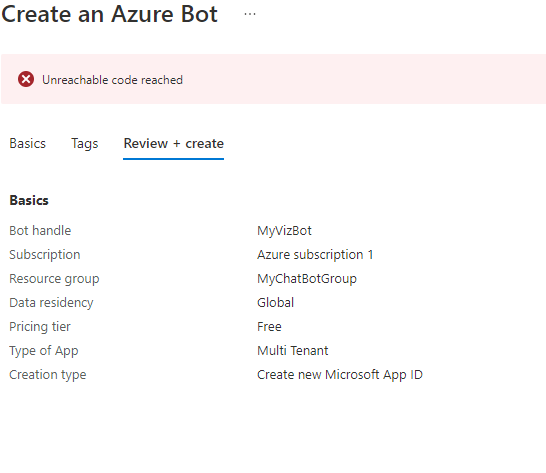Click the Basics section heading
The height and width of the screenshot is (473, 546).
(29, 200)
